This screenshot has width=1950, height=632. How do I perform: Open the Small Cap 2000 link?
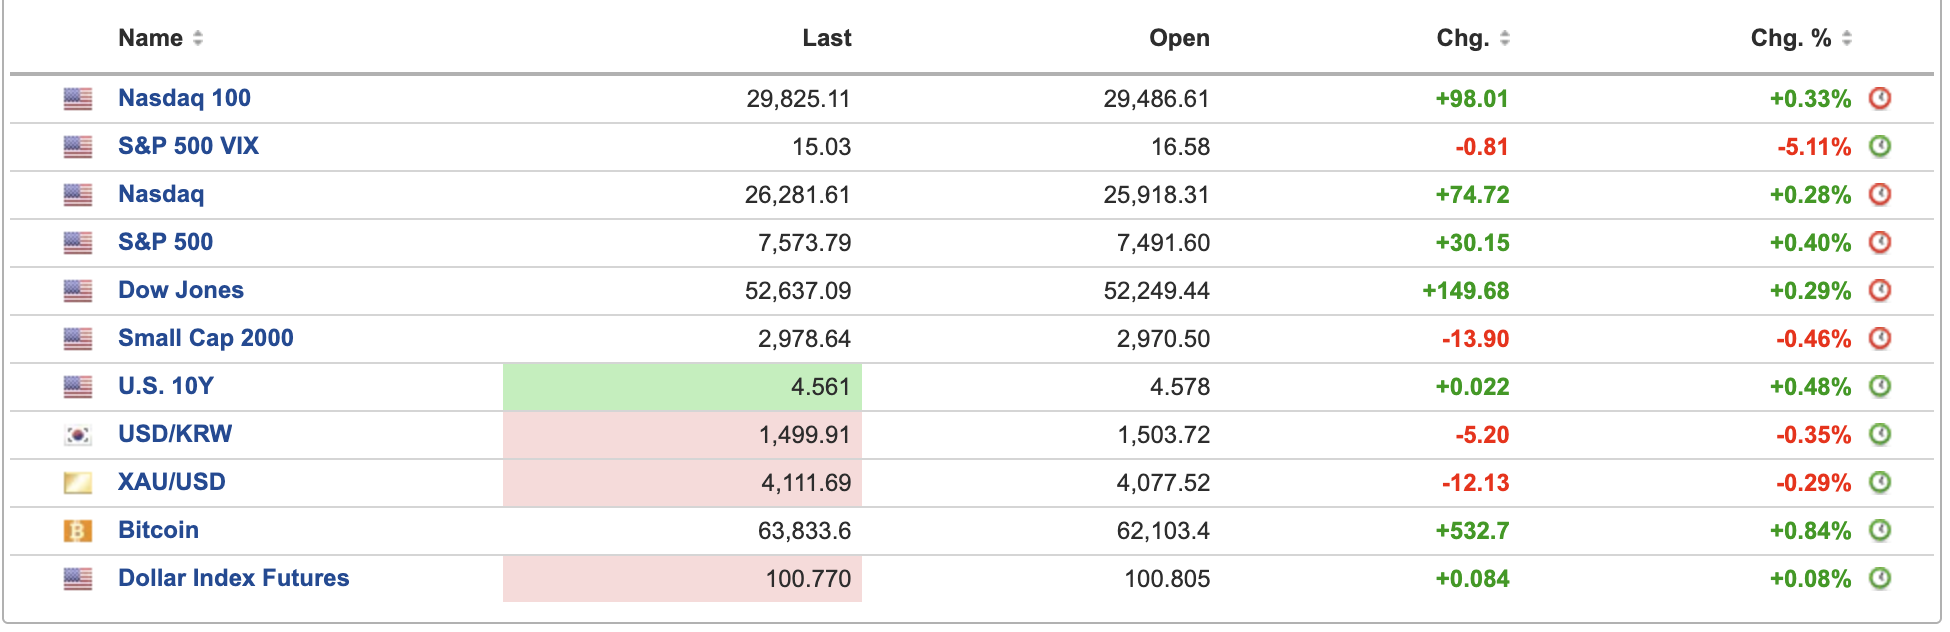point(206,338)
